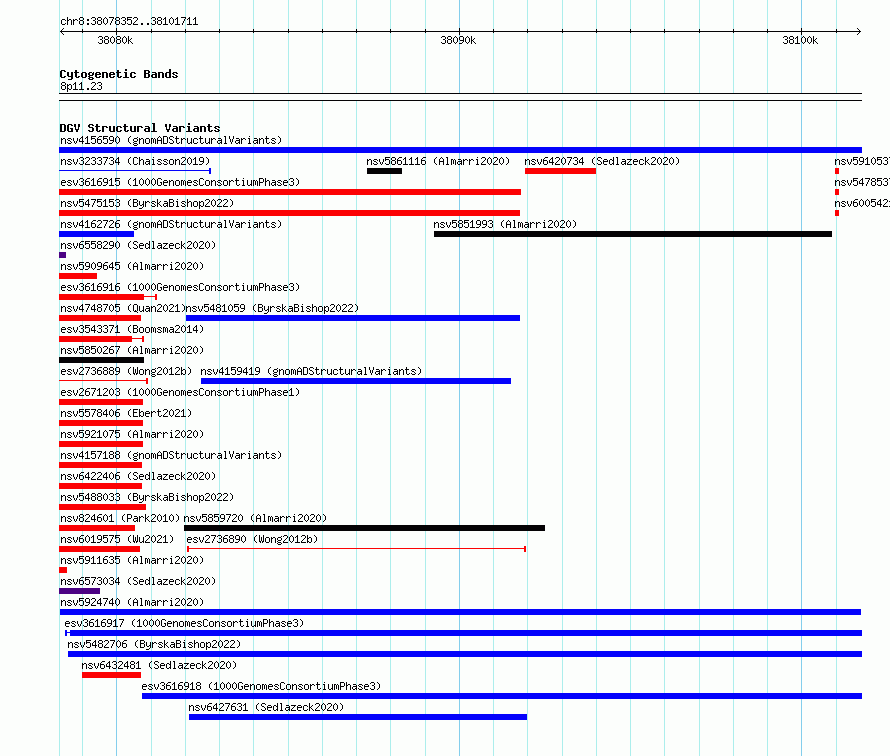The image size is (890, 756).
Task: Select the red nsv6432481 (Sedlazeck2020) bar
Action: click(111, 675)
